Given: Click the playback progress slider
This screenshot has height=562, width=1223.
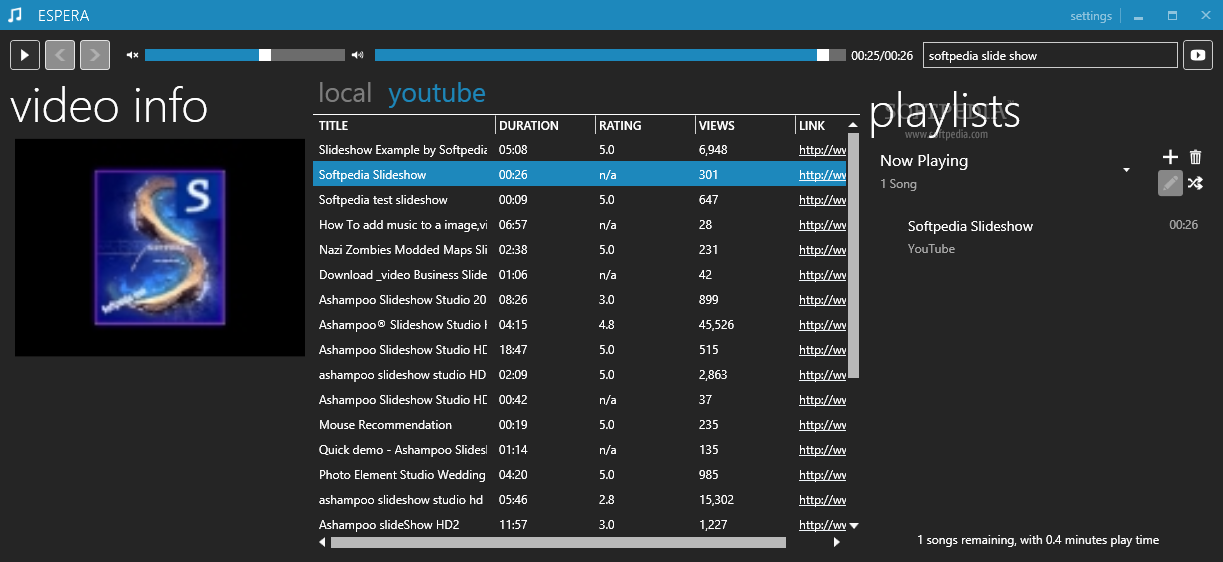Looking at the screenshot, I should [610, 55].
